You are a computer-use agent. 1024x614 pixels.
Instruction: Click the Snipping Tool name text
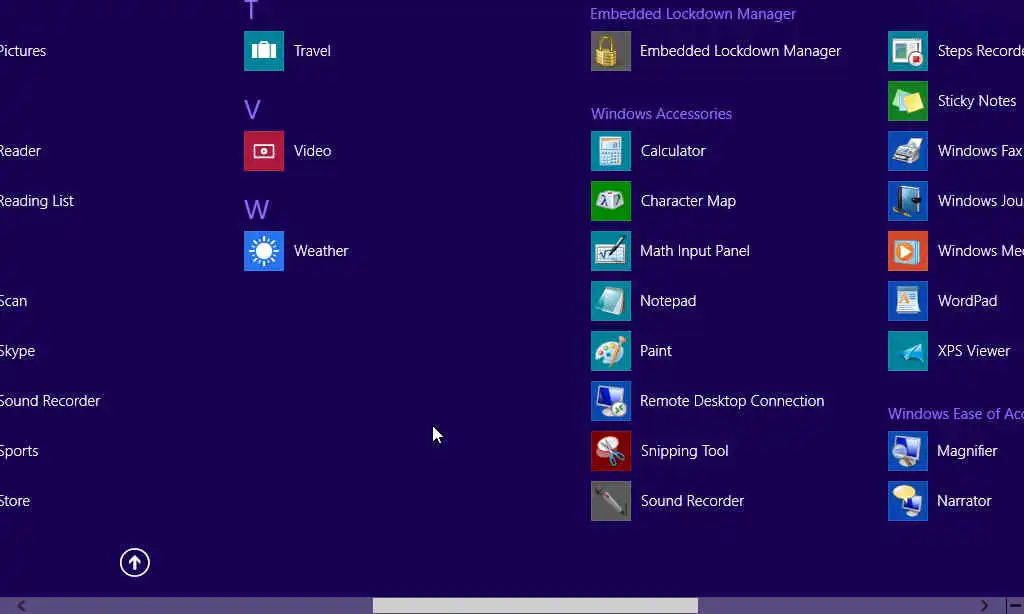[684, 451]
